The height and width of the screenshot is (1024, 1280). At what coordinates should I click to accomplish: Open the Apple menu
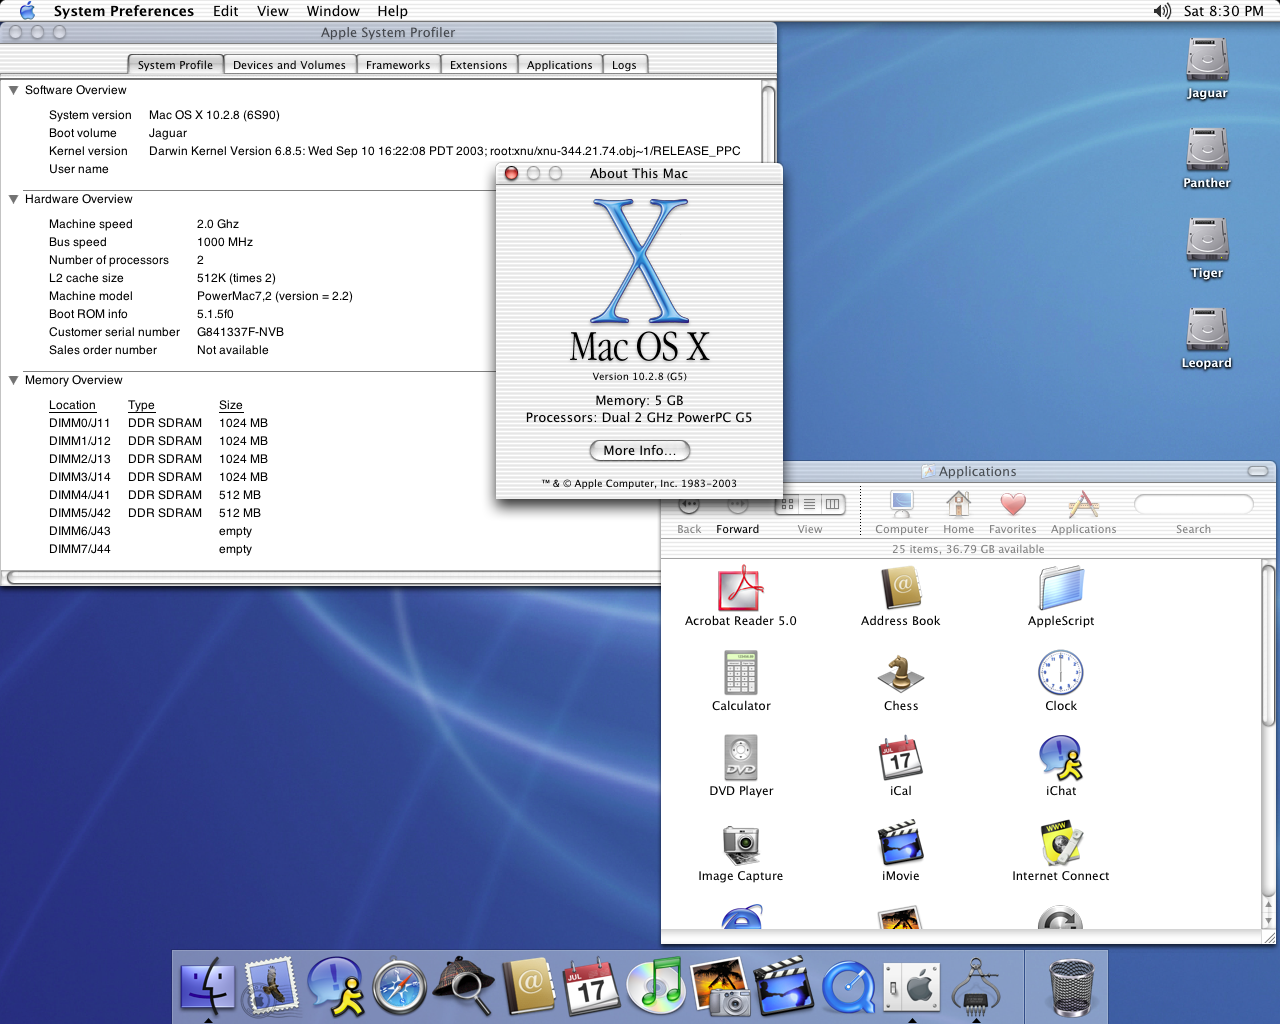tap(27, 11)
